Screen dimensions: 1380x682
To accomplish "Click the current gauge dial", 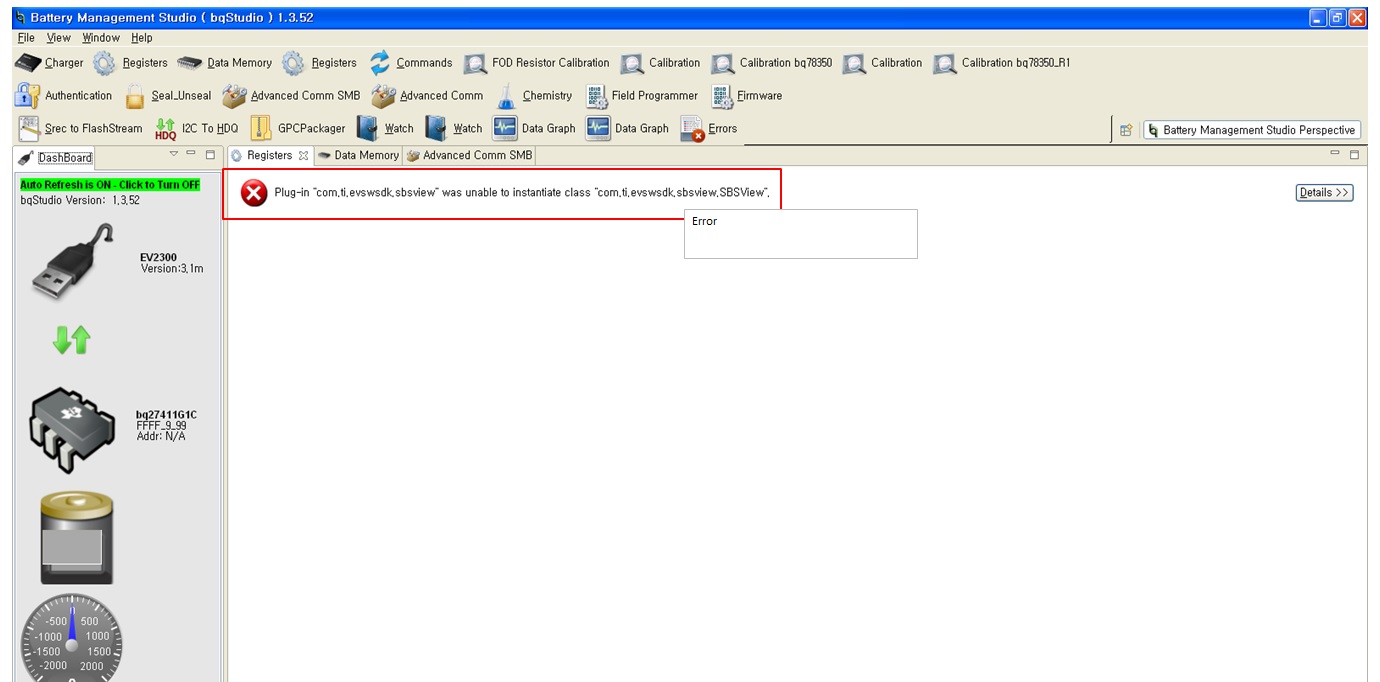I will (x=72, y=640).
